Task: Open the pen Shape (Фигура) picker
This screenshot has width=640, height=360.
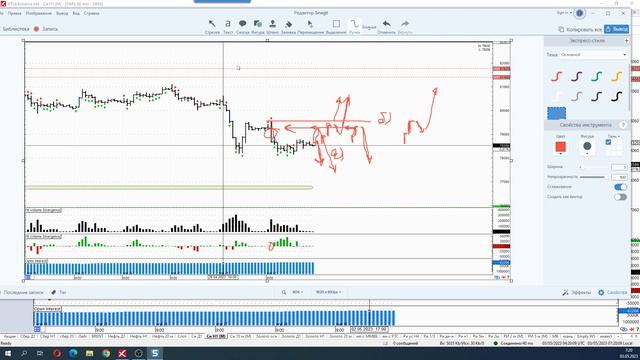Action: pos(587,147)
